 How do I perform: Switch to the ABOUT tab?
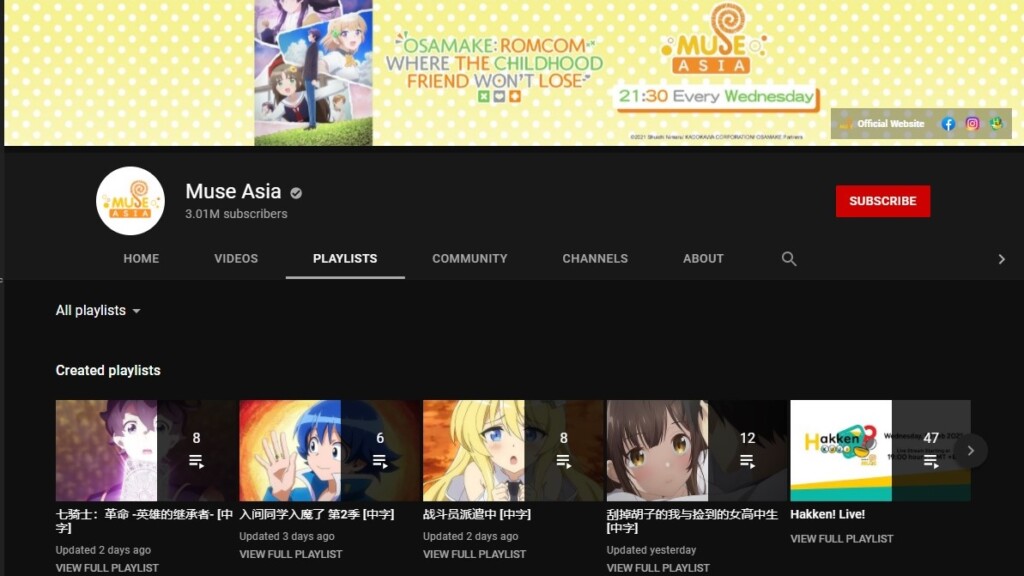point(703,259)
